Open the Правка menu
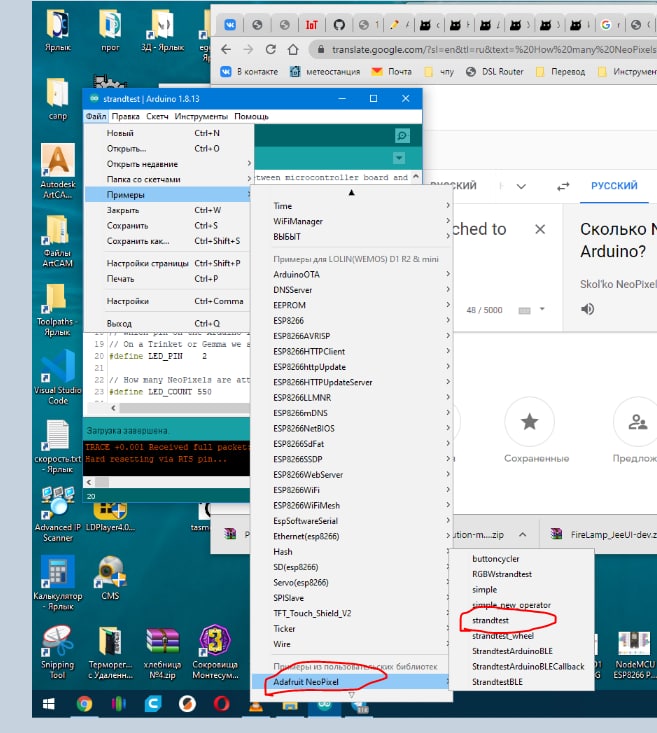 [x=125, y=116]
